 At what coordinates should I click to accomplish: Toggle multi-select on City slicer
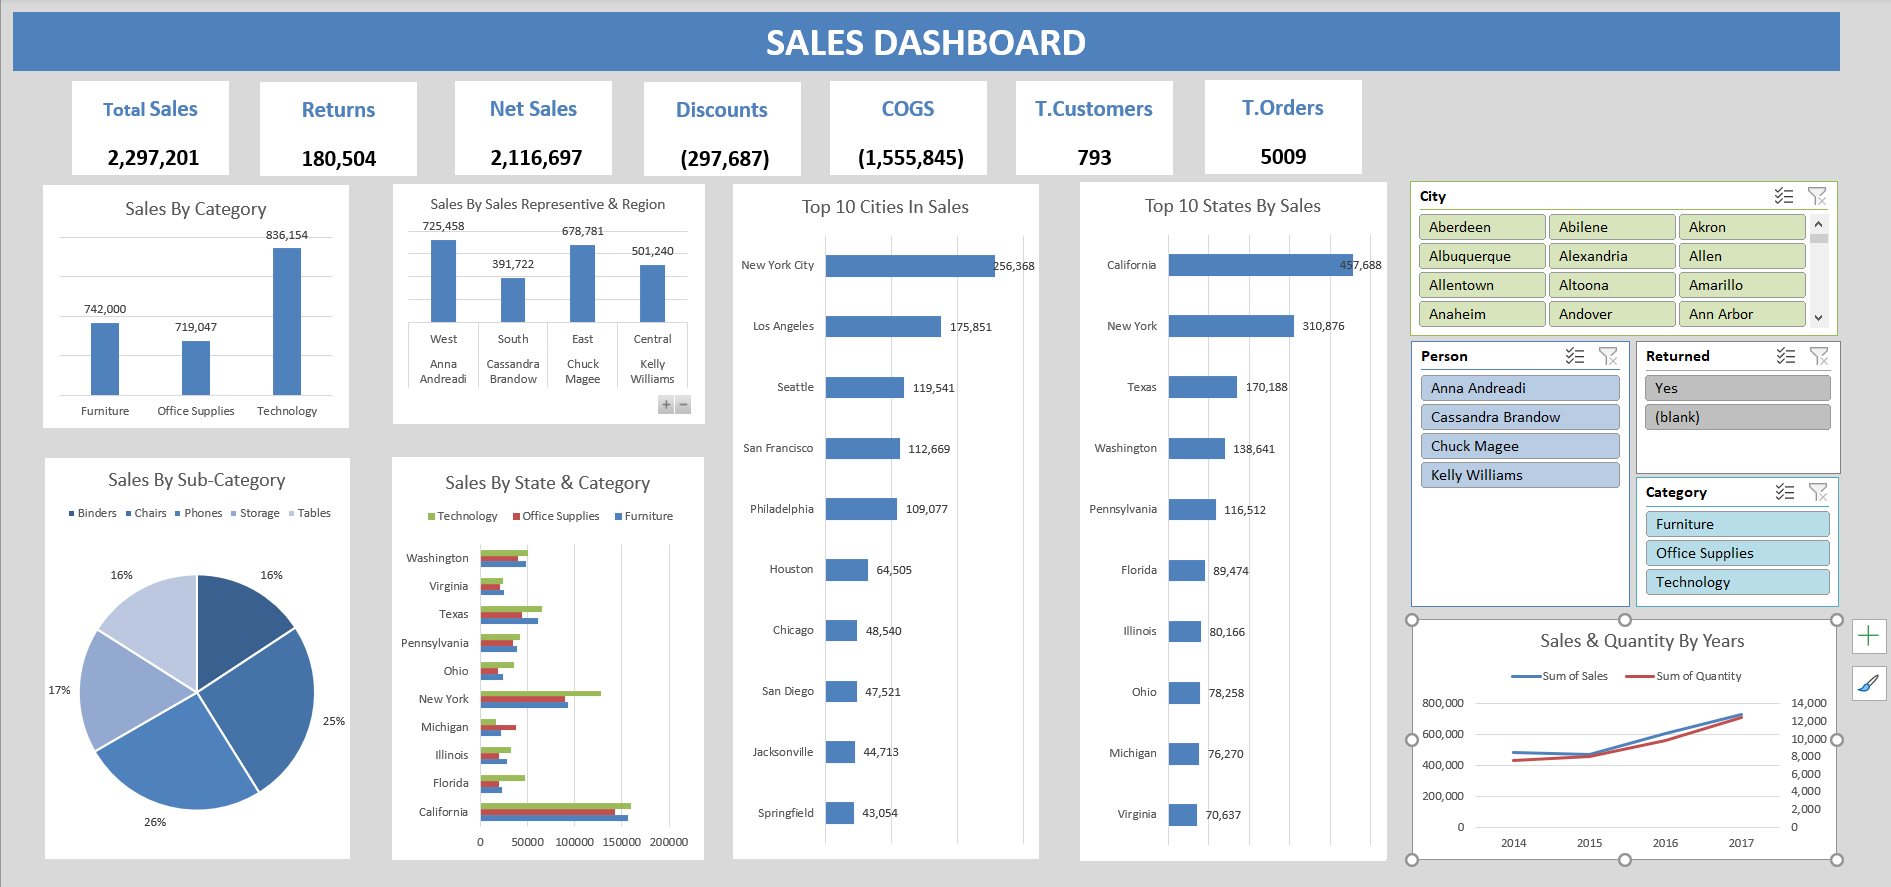coord(1784,196)
